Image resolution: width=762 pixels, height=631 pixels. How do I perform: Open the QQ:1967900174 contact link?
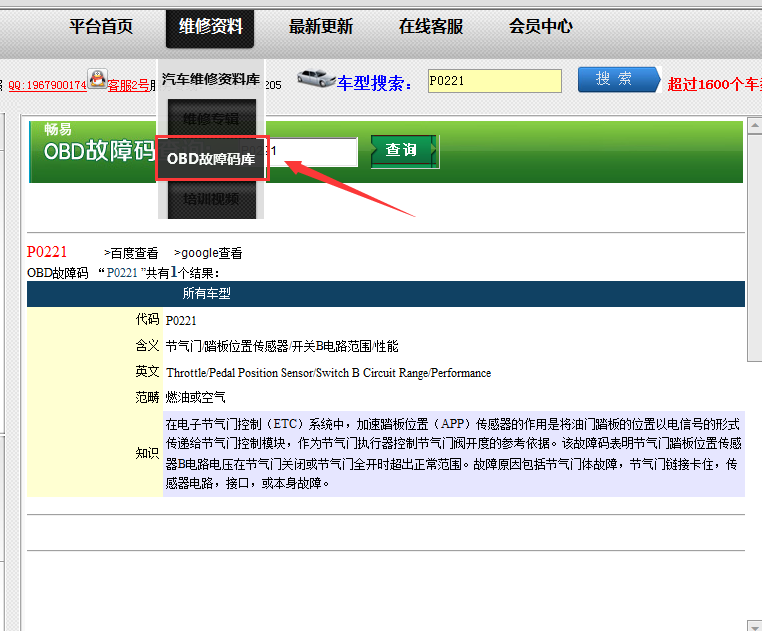(x=47, y=85)
